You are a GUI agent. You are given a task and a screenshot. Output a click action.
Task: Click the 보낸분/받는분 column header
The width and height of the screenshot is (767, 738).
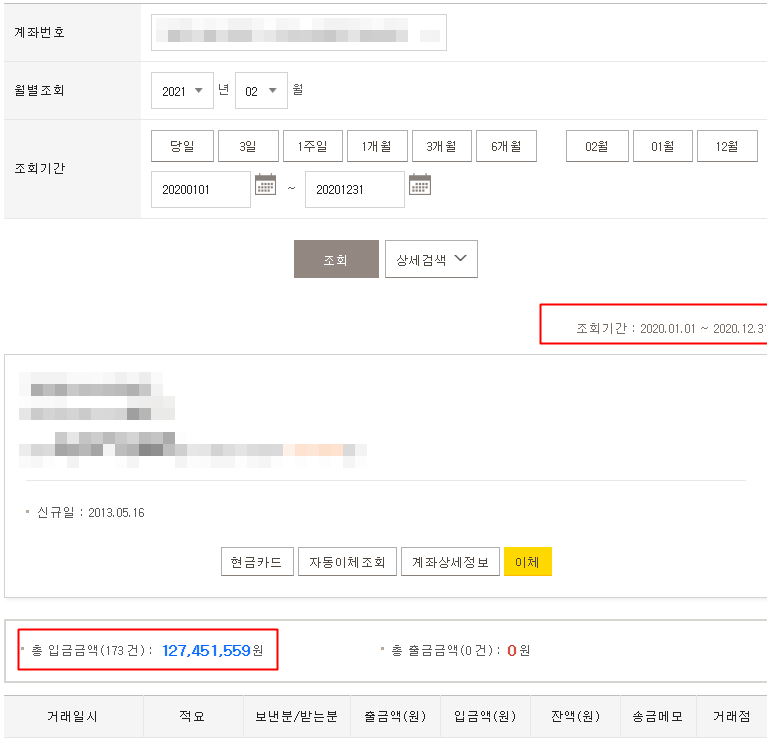[x=296, y=716]
